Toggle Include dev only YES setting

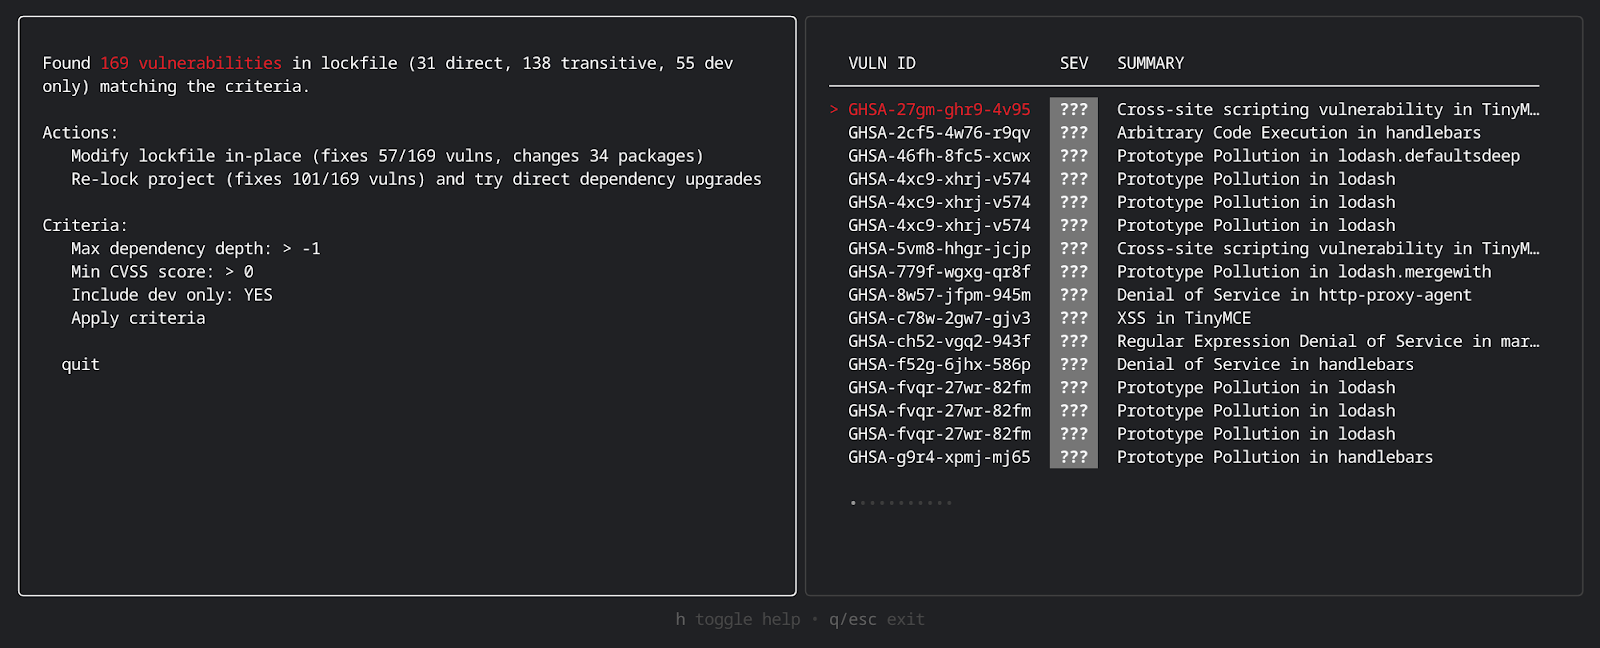click(x=172, y=295)
